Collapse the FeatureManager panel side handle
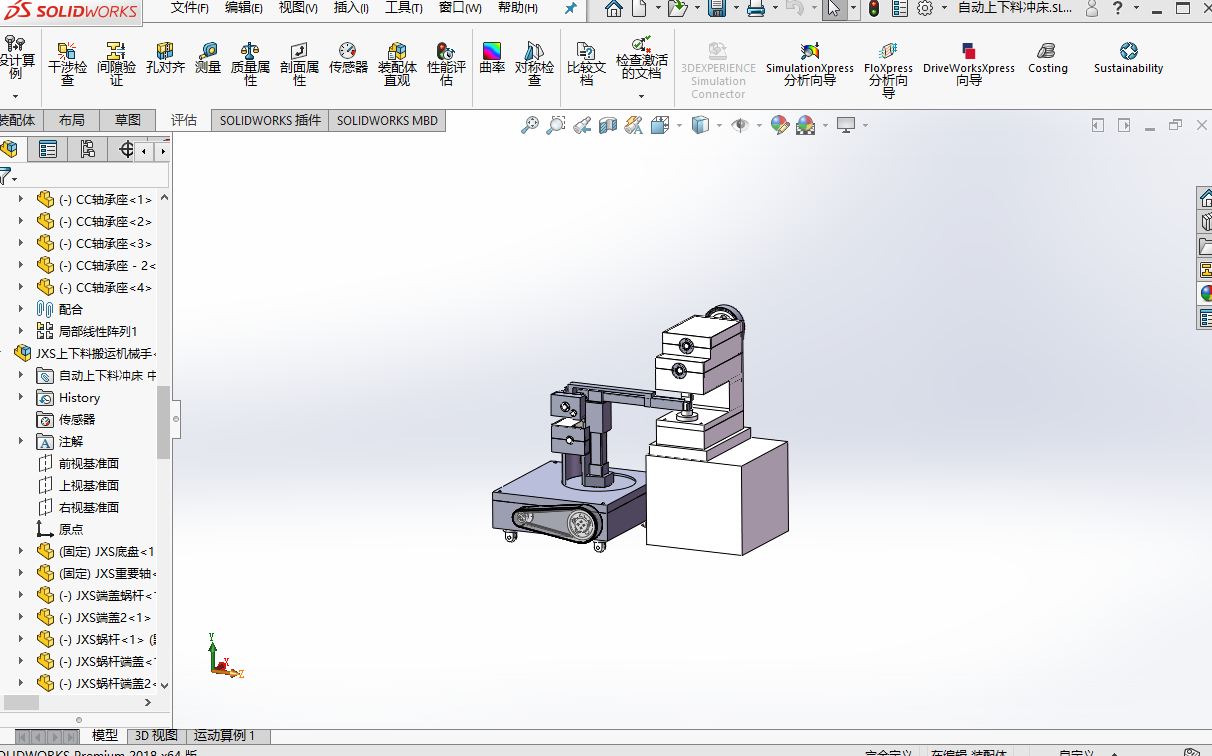1212x756 pixels. point(176,419)
